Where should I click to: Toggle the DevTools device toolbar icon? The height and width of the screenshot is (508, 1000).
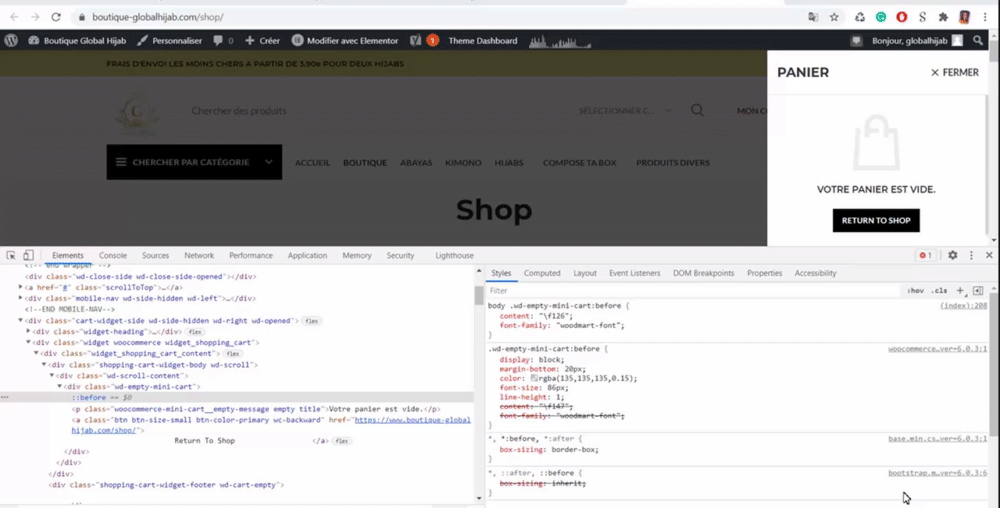click(28, 255)
